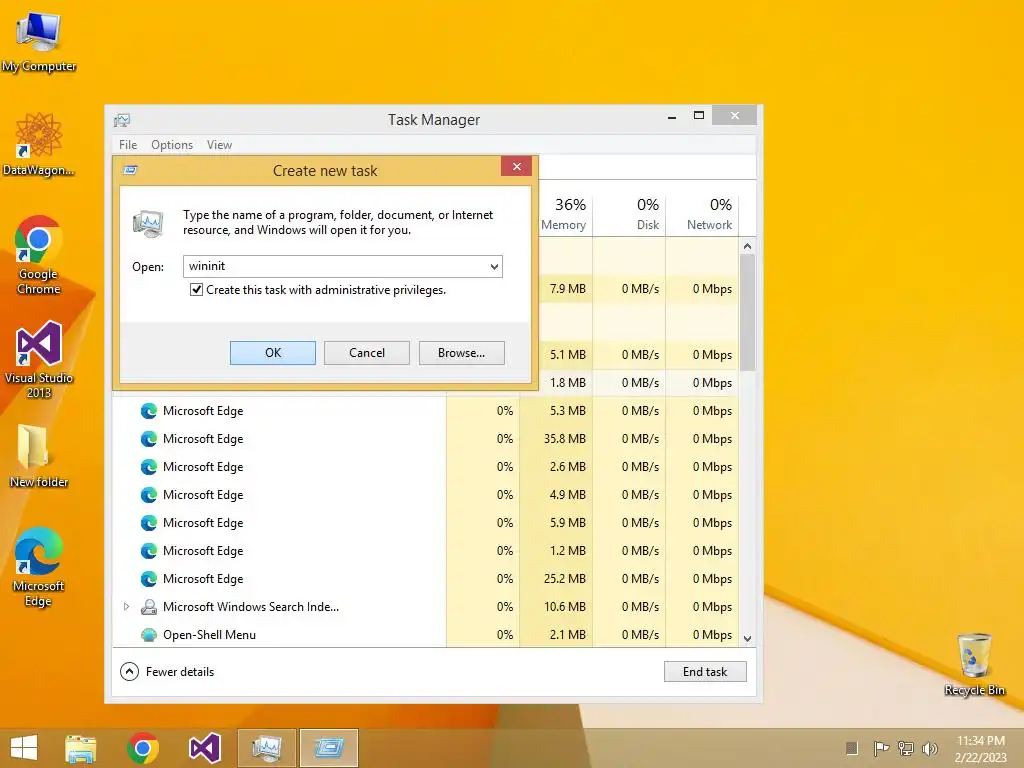Click the scrollbar up arrow

(x=748, y=246)
